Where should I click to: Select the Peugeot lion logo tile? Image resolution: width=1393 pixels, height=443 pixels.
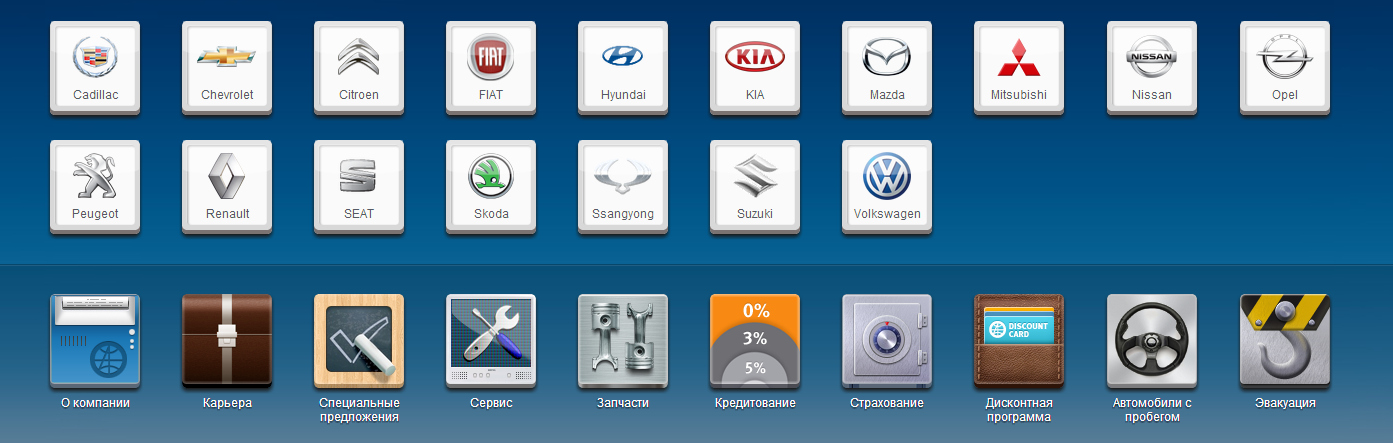click(x=95, y=186)
